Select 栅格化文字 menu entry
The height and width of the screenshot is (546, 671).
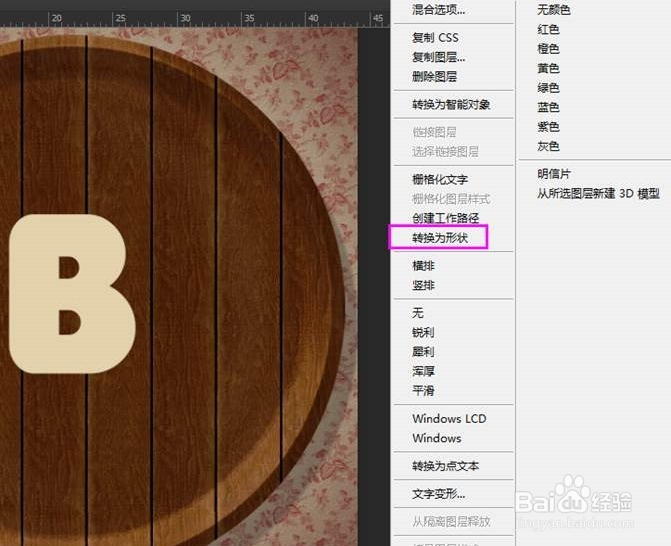pyautogui.click(x=440, y=179)
